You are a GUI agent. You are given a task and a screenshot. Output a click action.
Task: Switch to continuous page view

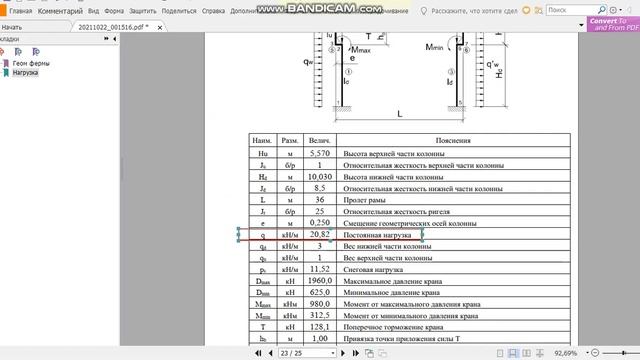[513, 353]
